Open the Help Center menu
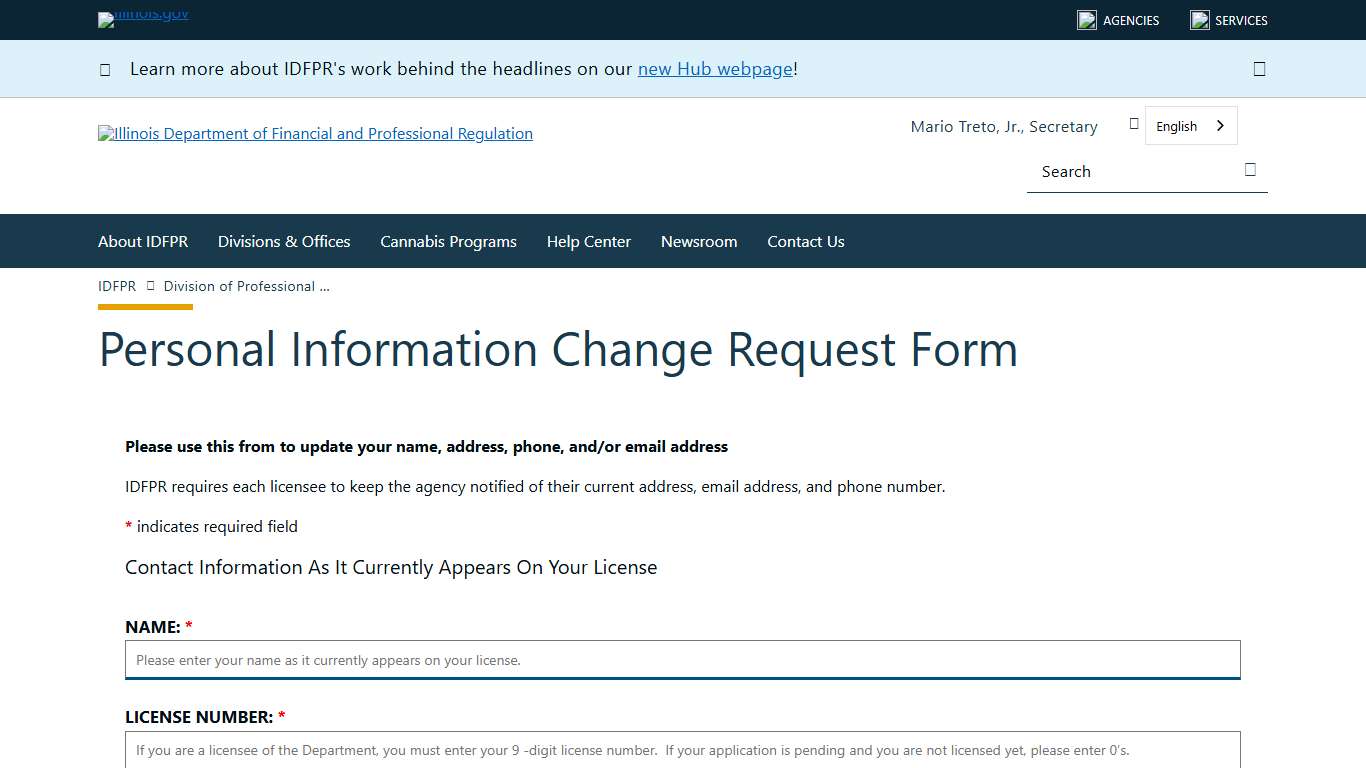 click(x=589, y=241)
